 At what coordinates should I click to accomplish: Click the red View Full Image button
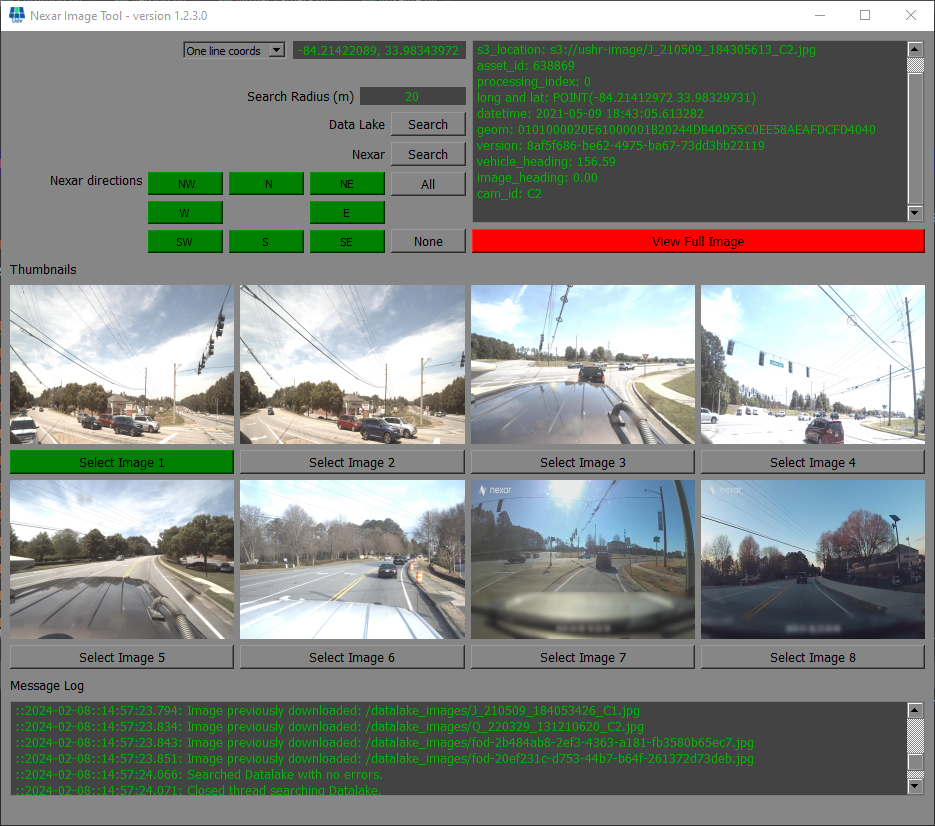click(698, 242)
